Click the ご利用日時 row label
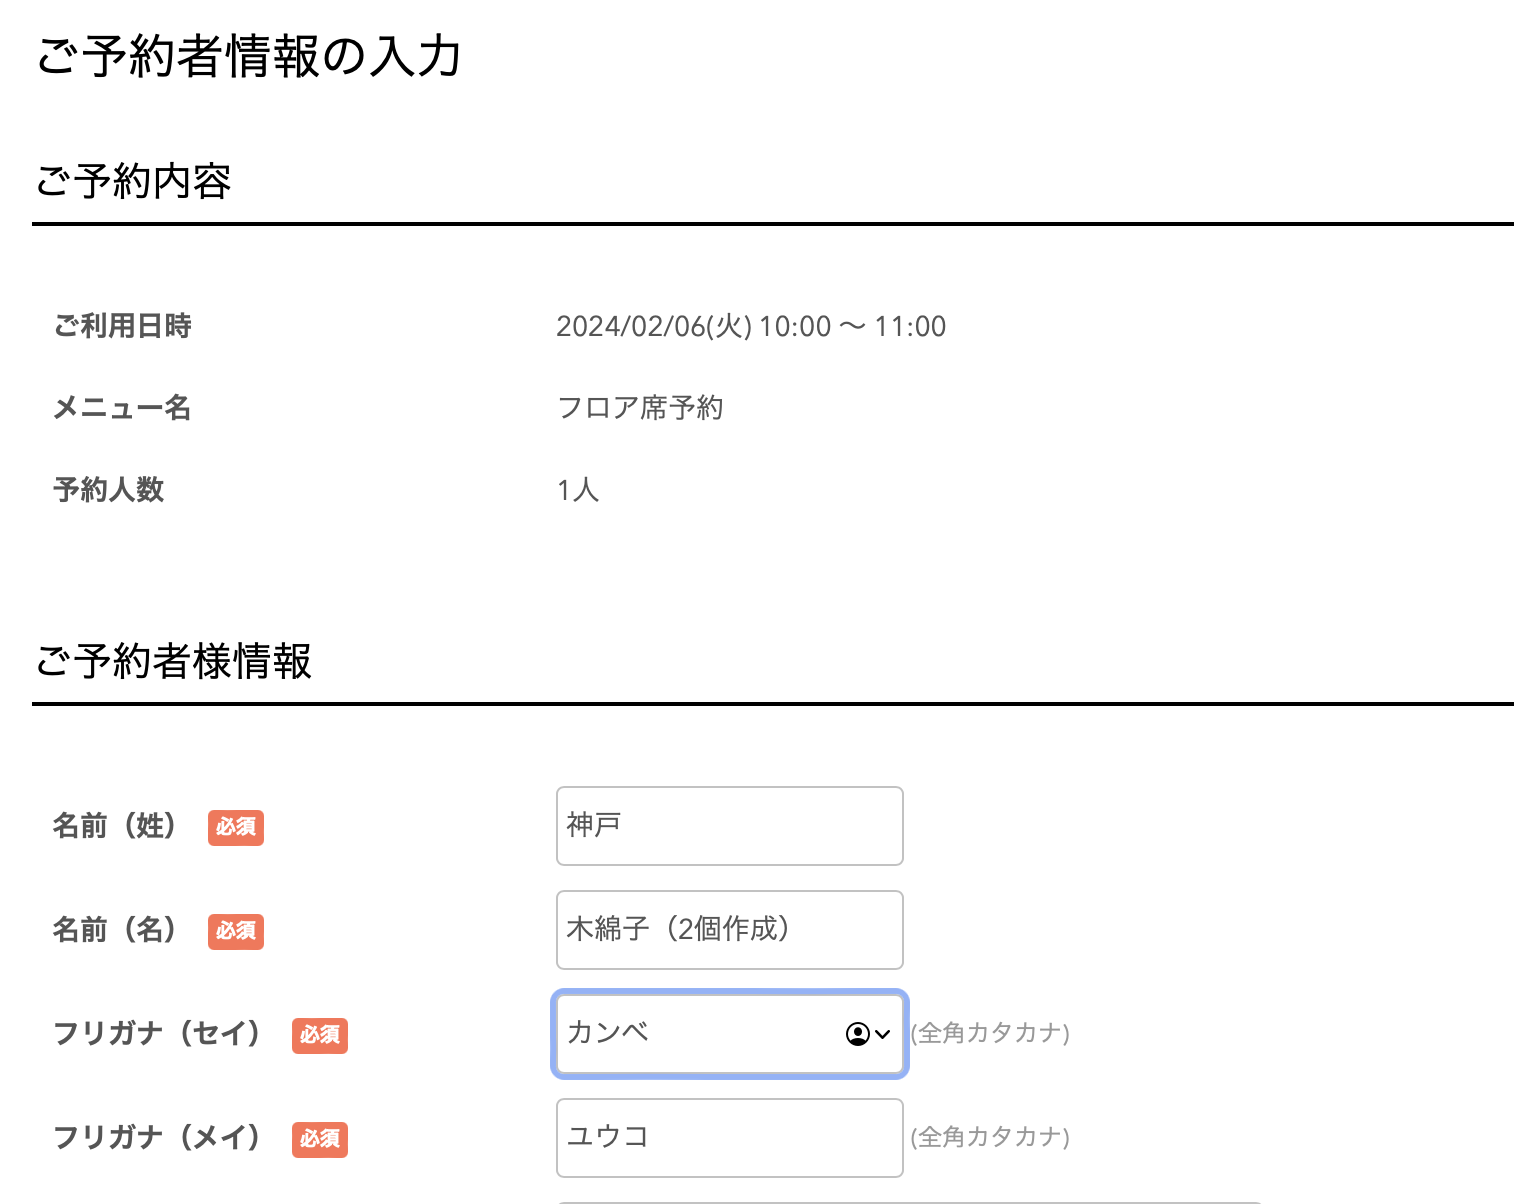Viewport: 1514px width, 1204px height. (x=122, y=326)
